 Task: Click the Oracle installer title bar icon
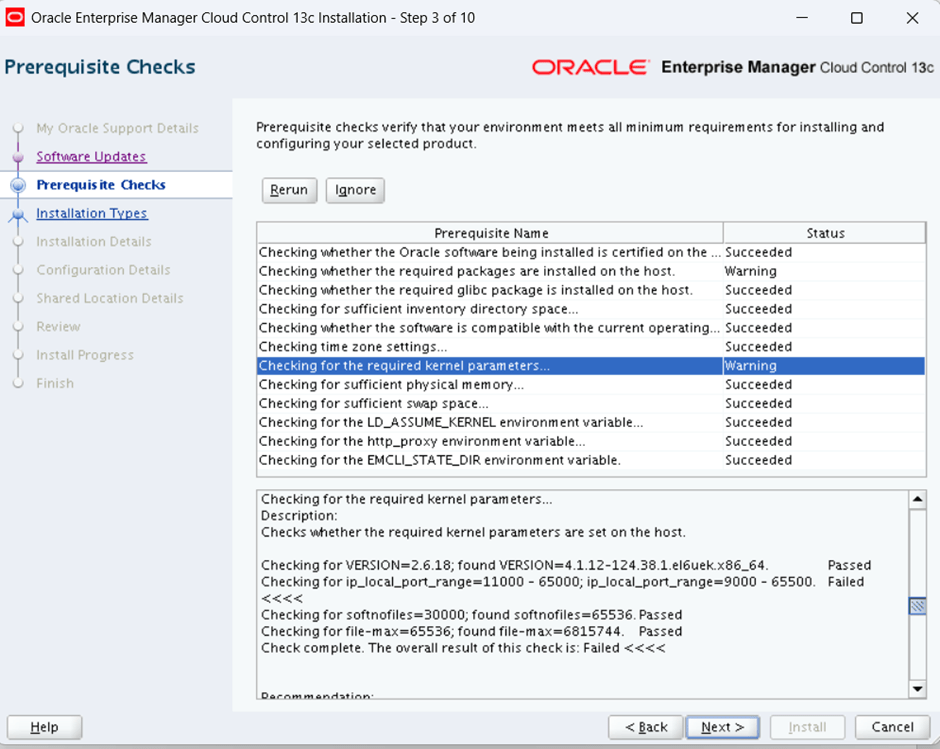pos(15,18)
